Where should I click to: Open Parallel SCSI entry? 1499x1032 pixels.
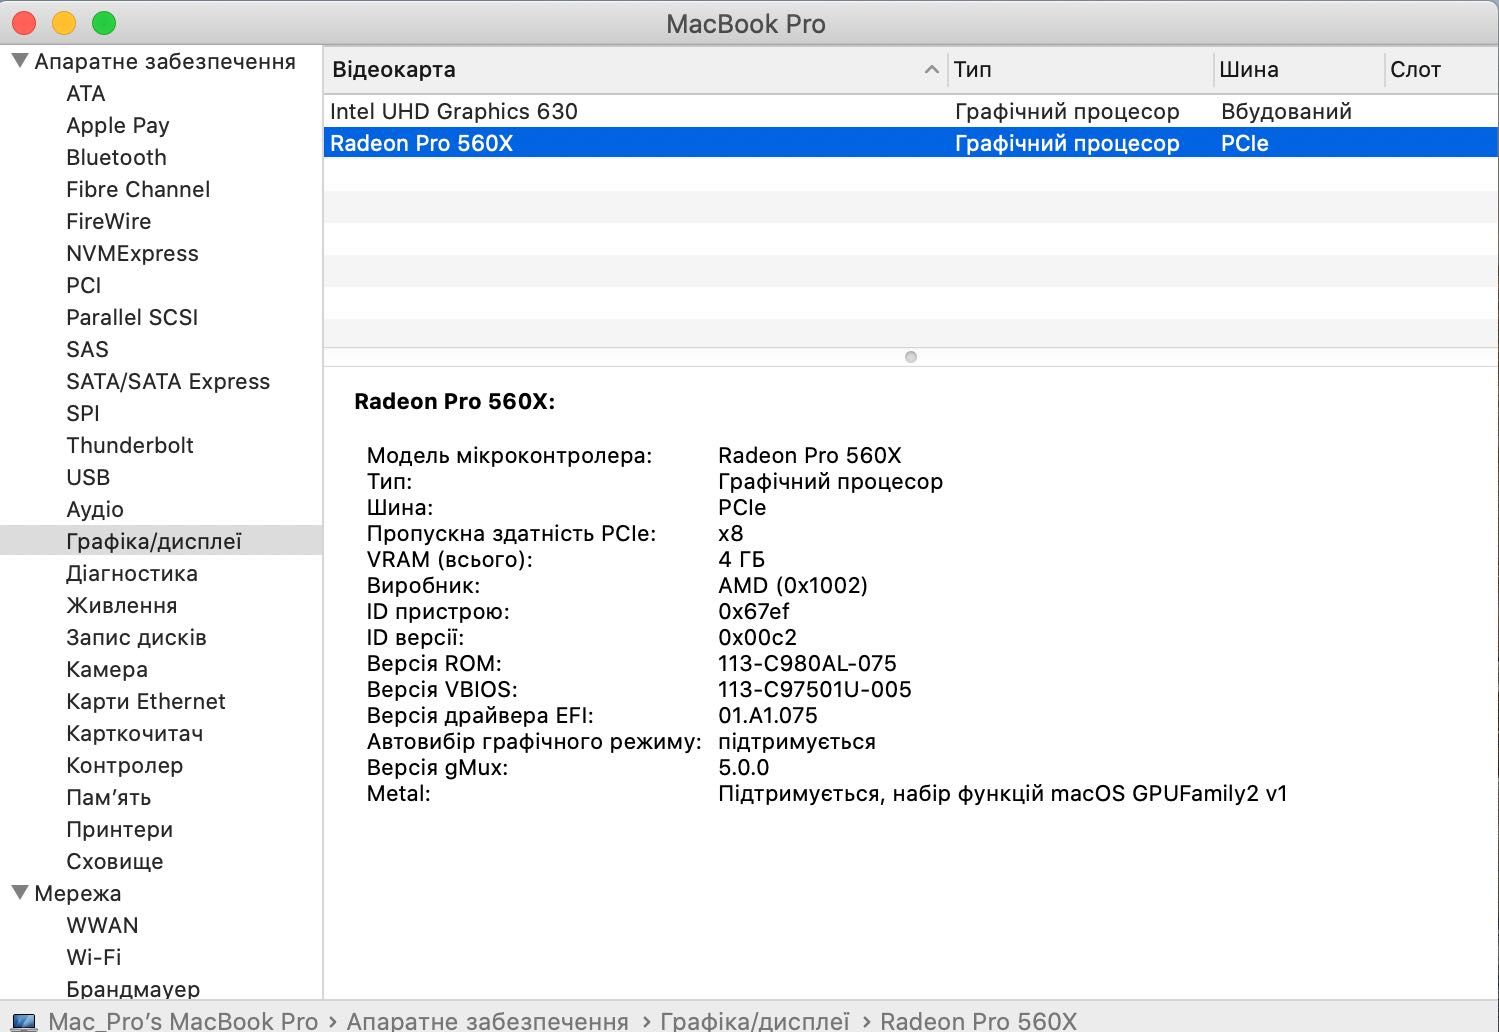pos(132,317)
